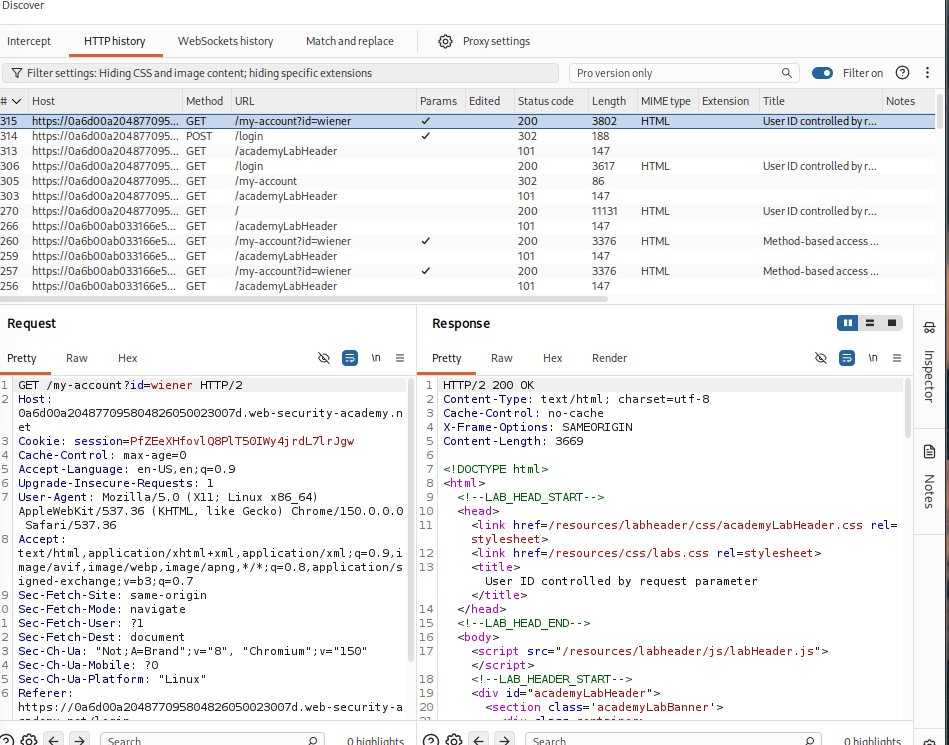Focus the Request pane Search field

212,740
